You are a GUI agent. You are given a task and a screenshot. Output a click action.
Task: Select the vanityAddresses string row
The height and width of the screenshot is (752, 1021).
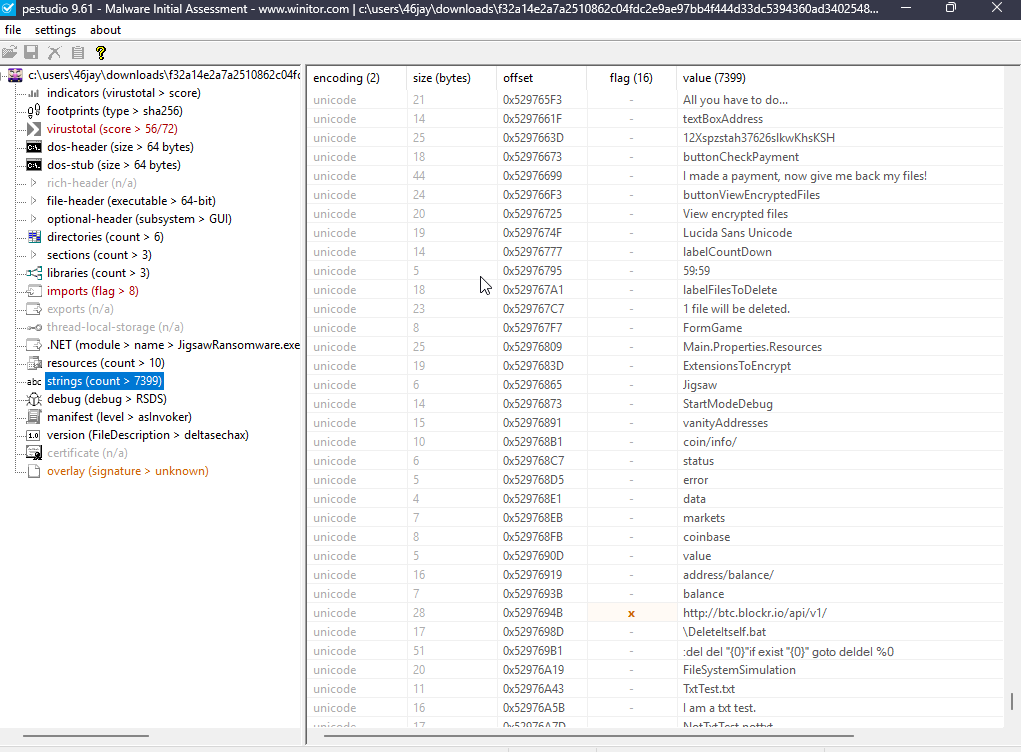point(655,423)
